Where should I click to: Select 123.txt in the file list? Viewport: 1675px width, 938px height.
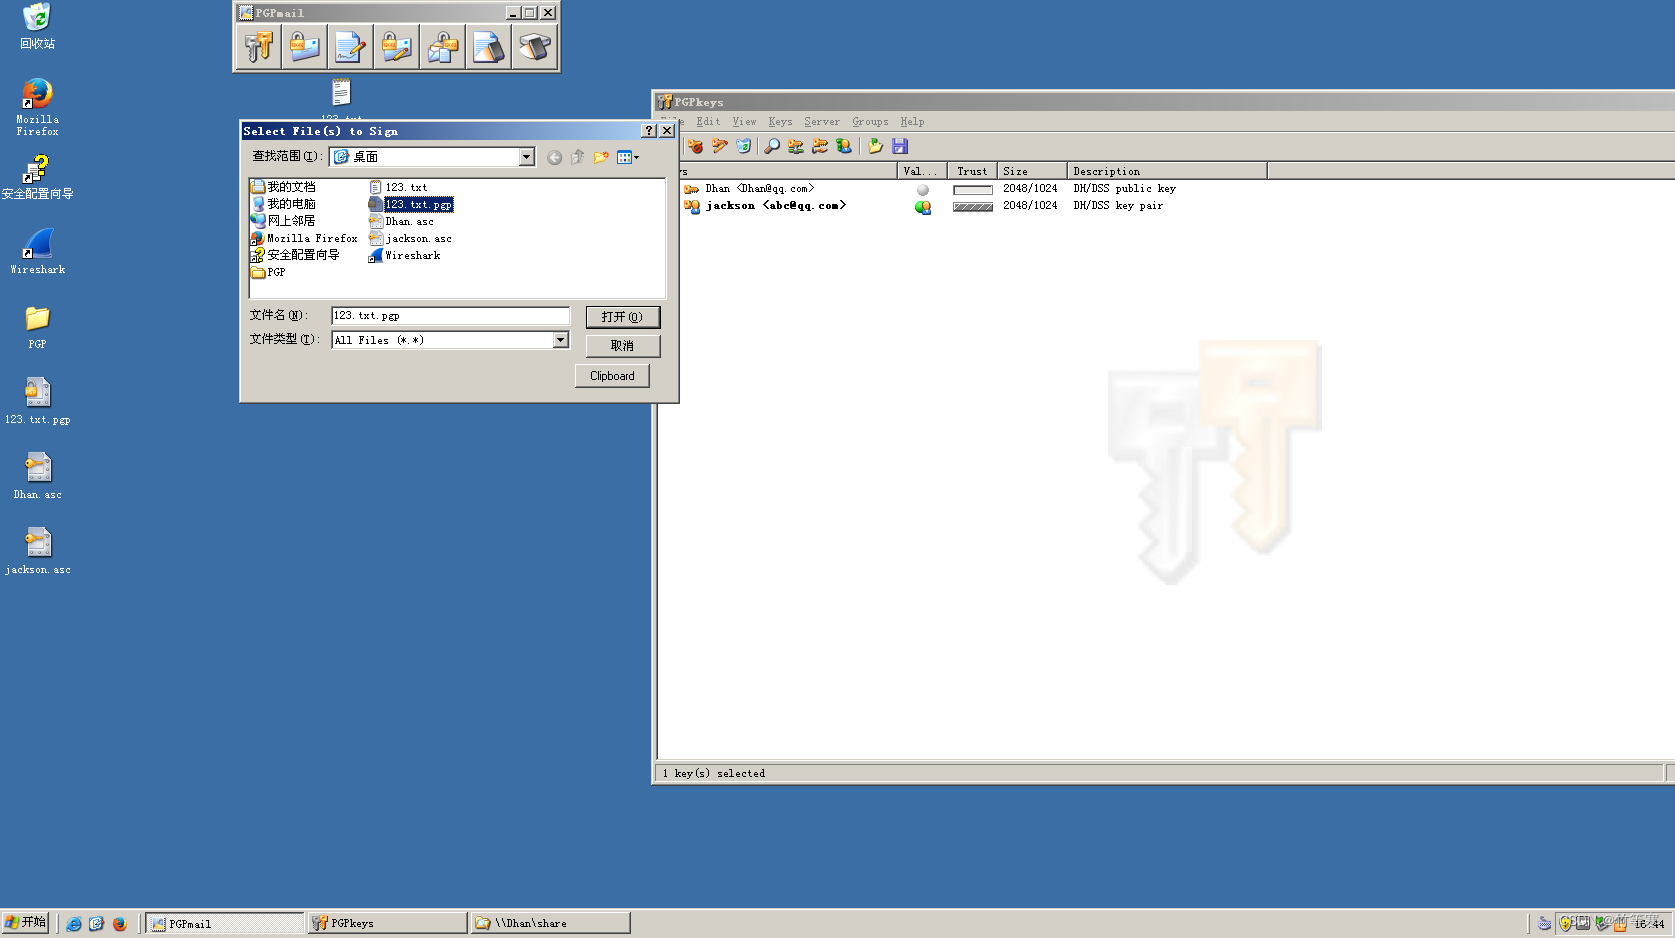coord(398,187)
